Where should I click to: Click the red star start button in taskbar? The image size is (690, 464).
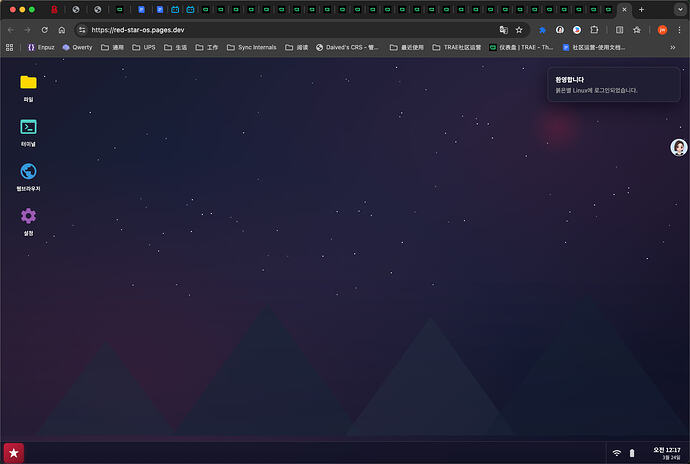click(14, 453)
